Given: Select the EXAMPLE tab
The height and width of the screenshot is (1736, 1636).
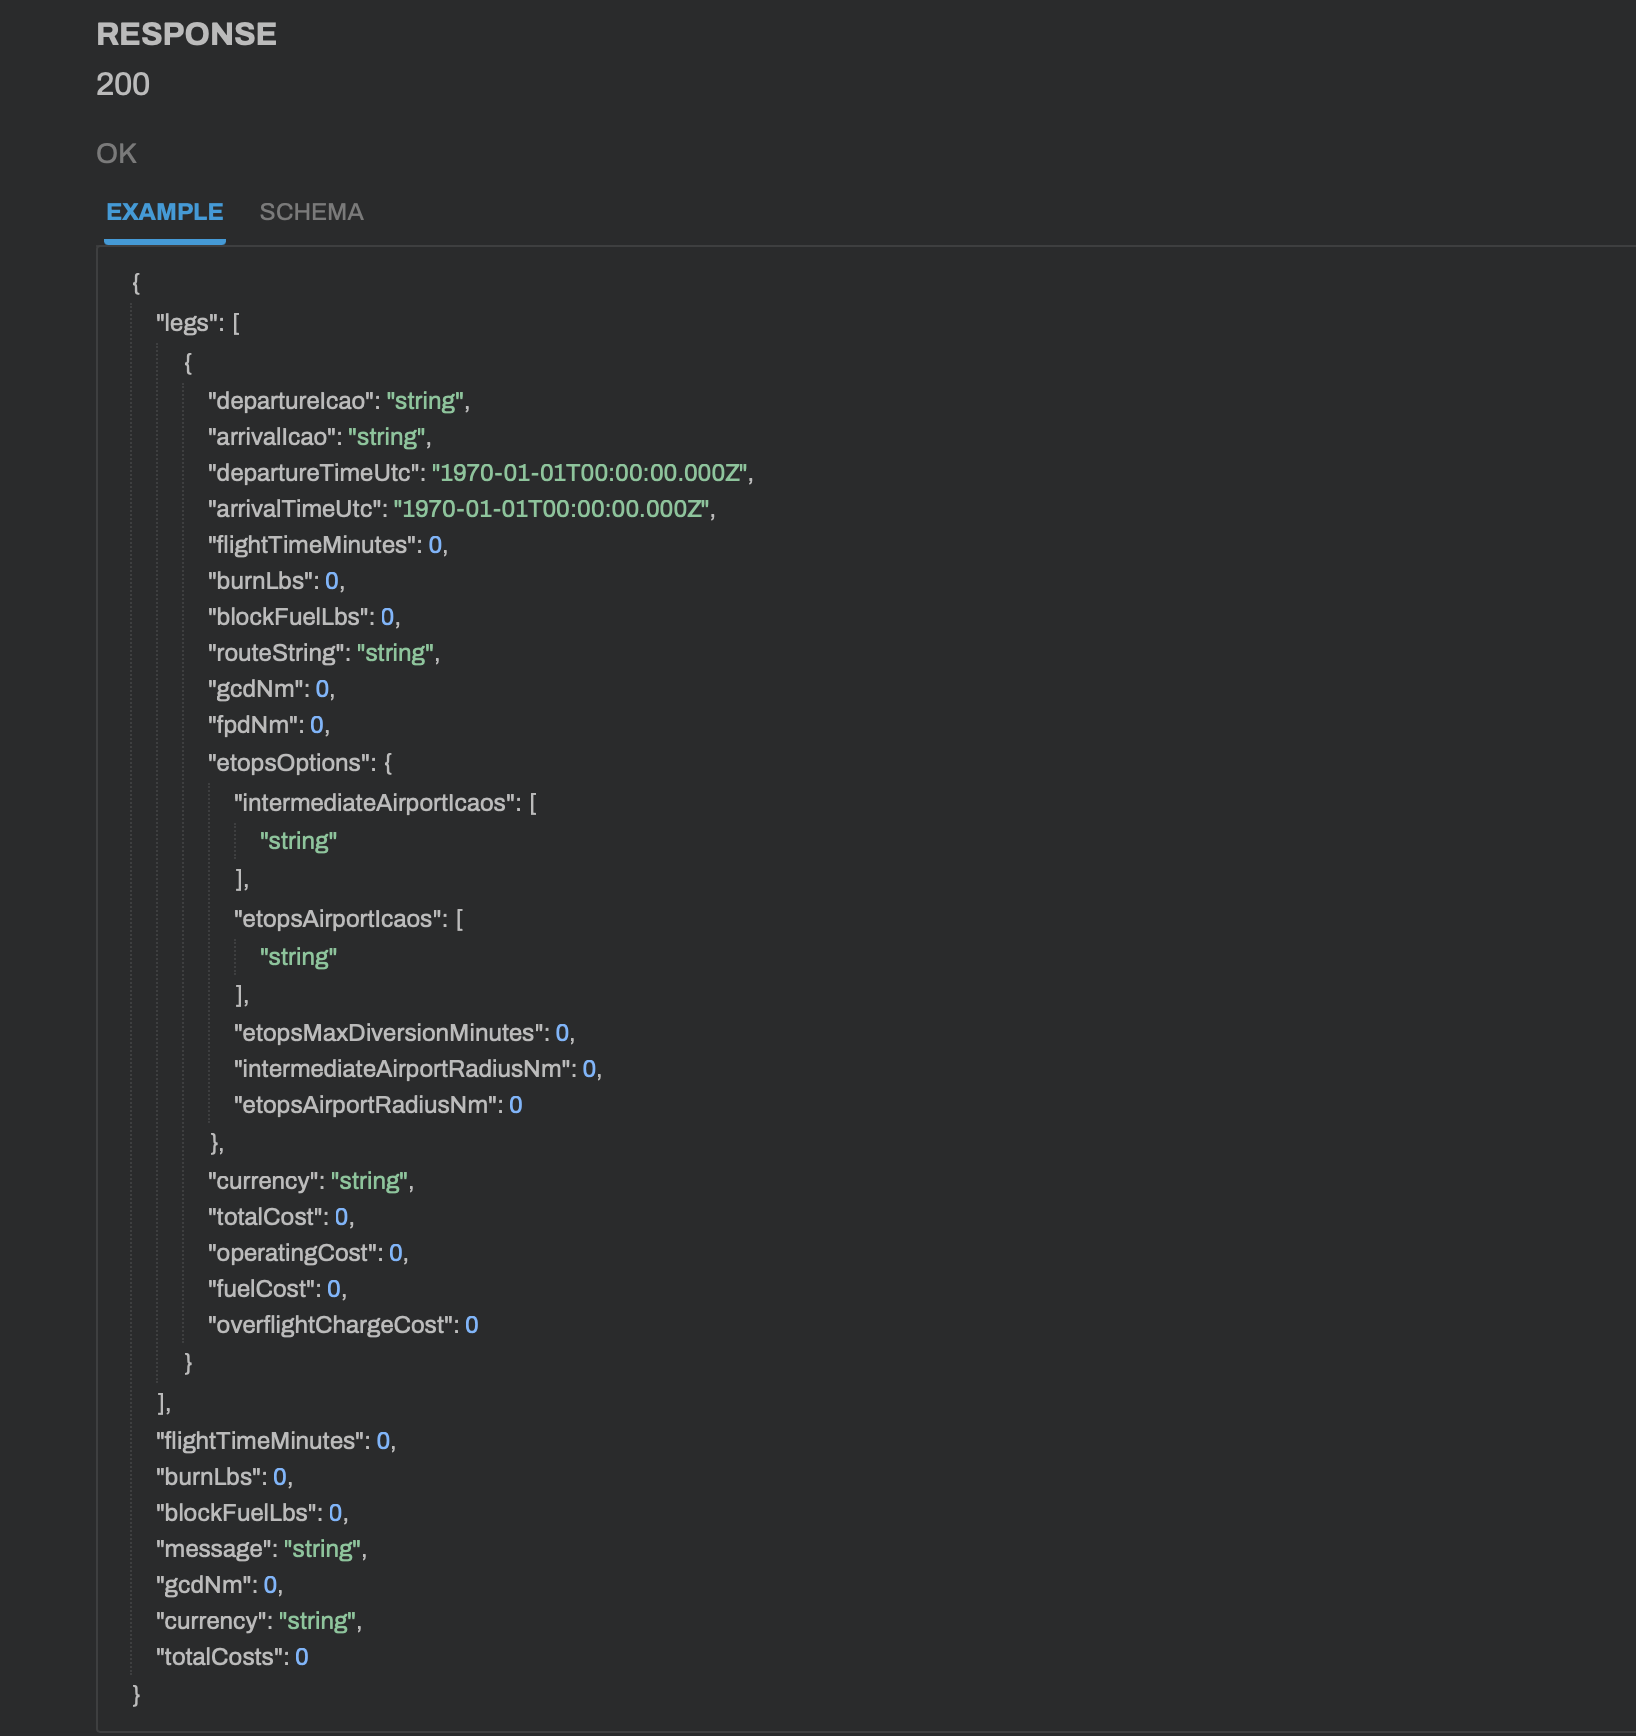Looking at the screenshot, I should pos(165,212).
